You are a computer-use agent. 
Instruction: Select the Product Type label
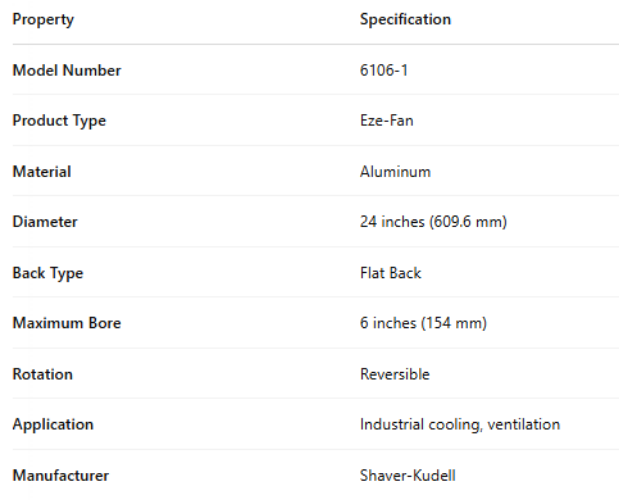(x=59, y=121)
